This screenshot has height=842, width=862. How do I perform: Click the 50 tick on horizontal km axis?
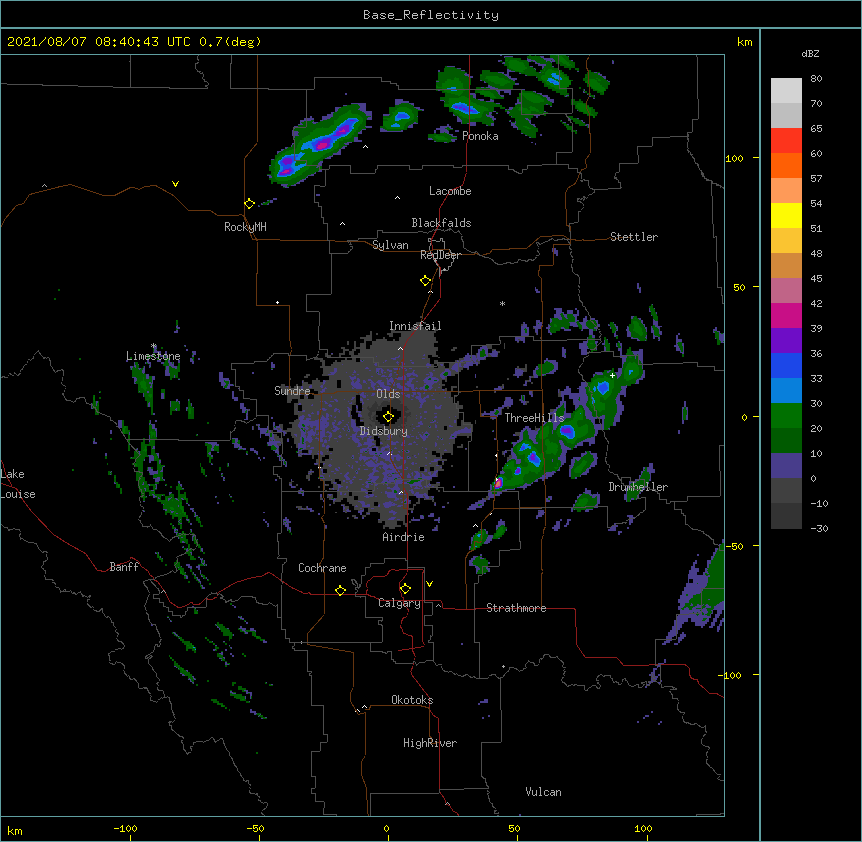coord(514,829)
